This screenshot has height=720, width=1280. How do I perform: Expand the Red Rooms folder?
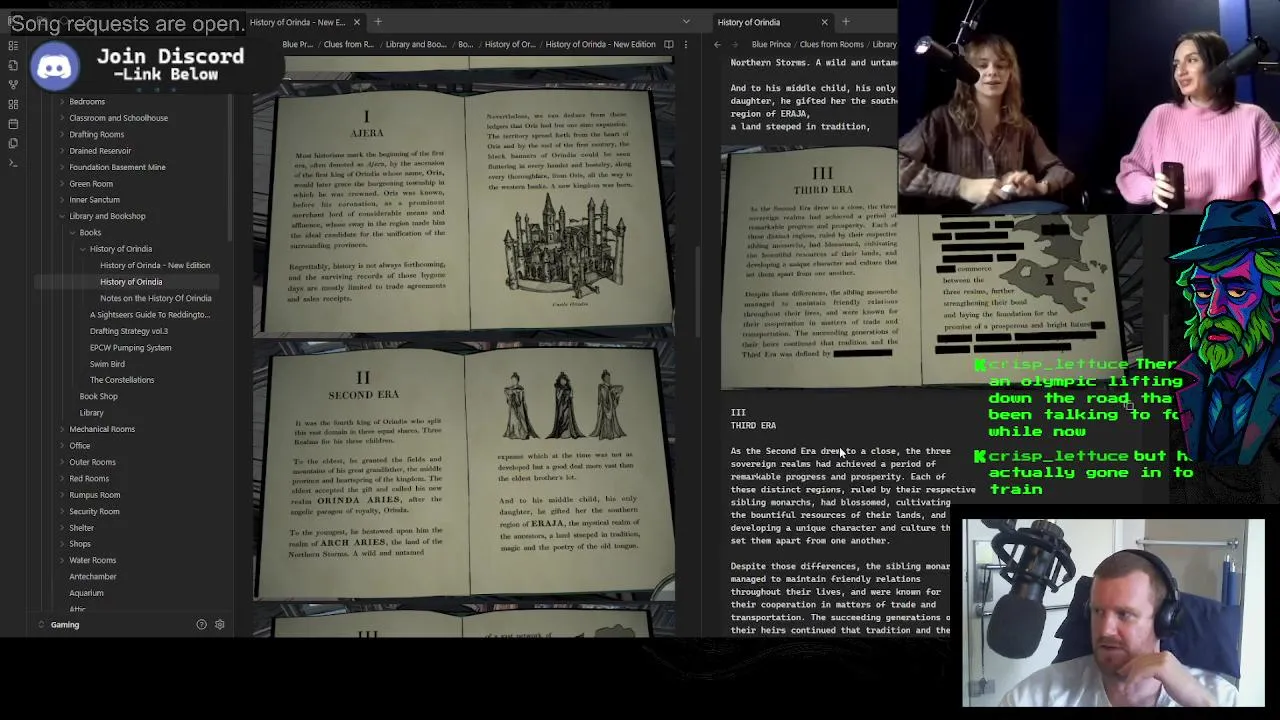[x=62, y=479]
